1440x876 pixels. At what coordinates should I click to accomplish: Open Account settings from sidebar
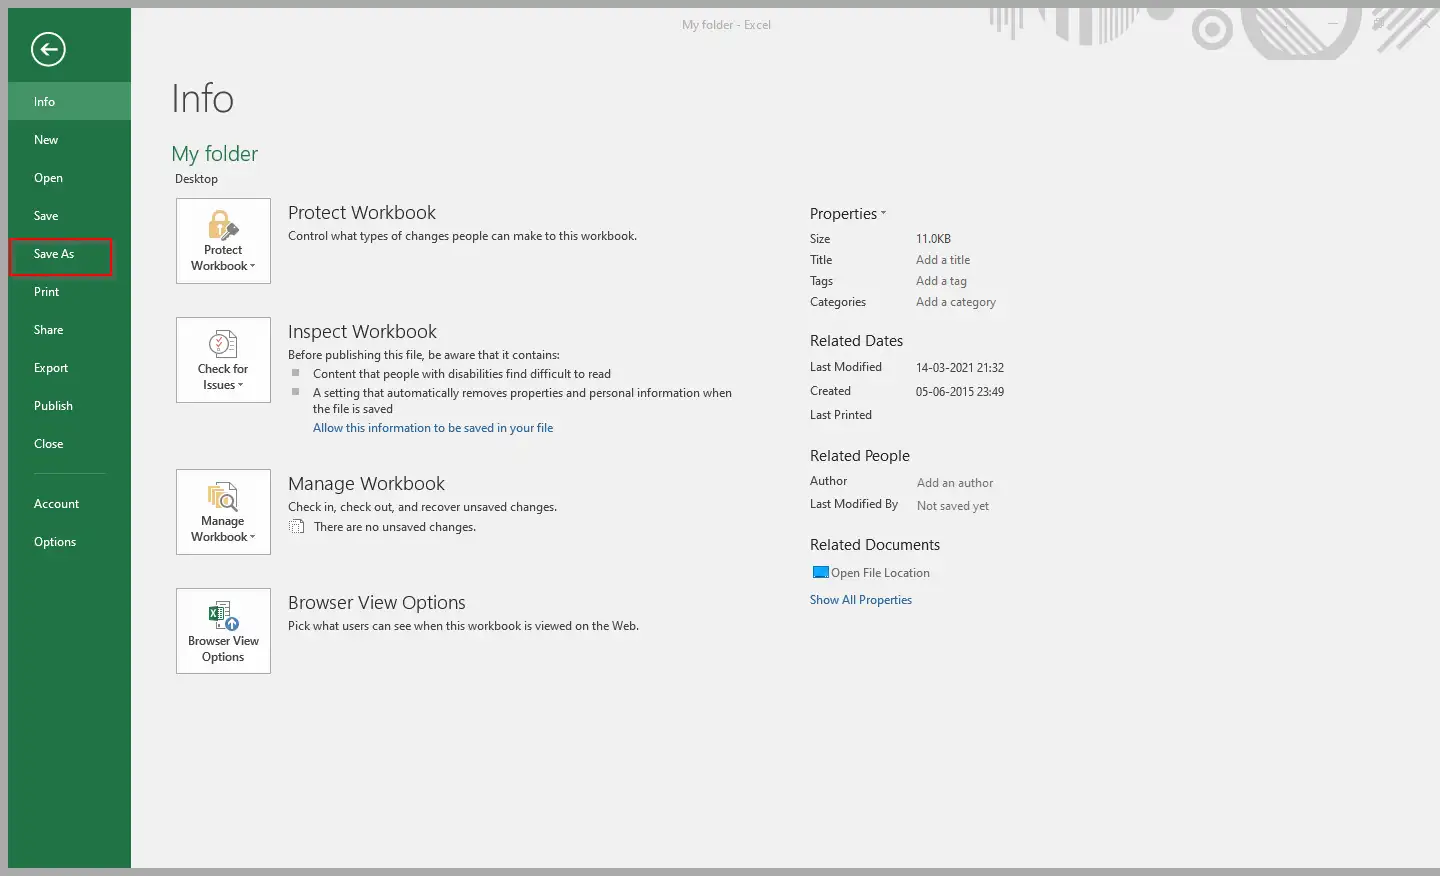[69, 503]
